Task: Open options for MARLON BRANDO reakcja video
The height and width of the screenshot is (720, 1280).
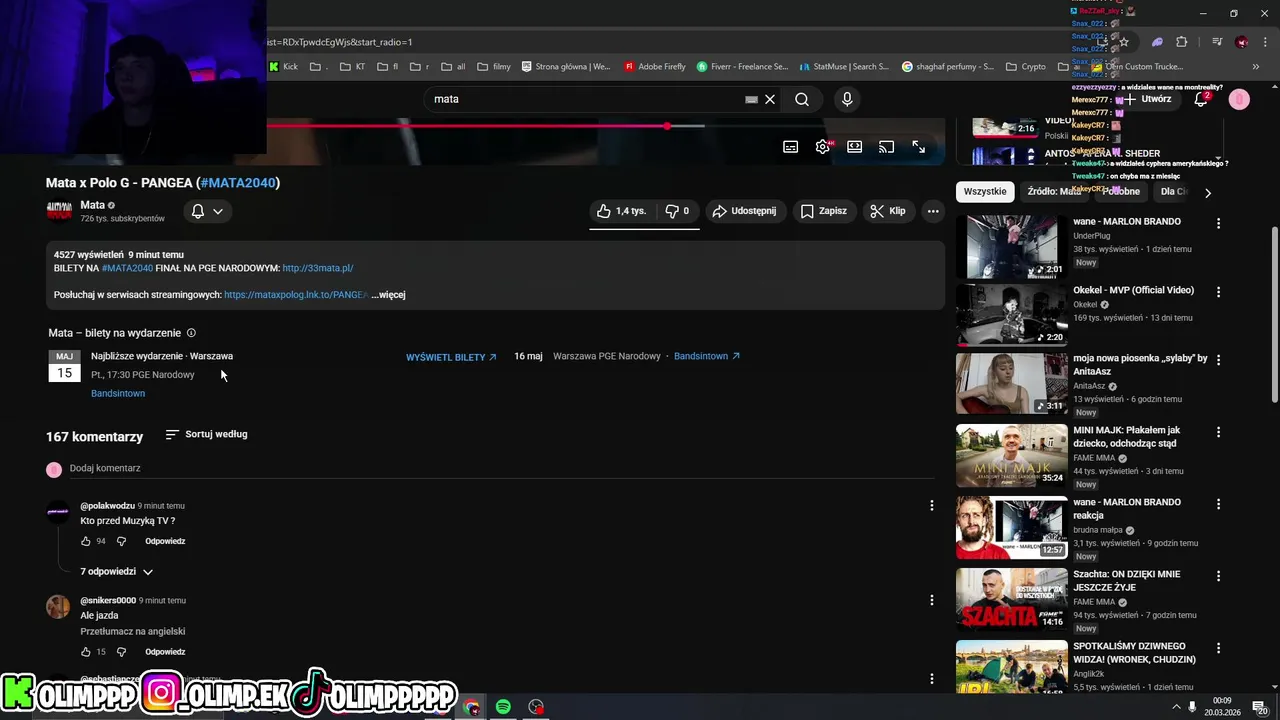Action: click(1218, 504)
